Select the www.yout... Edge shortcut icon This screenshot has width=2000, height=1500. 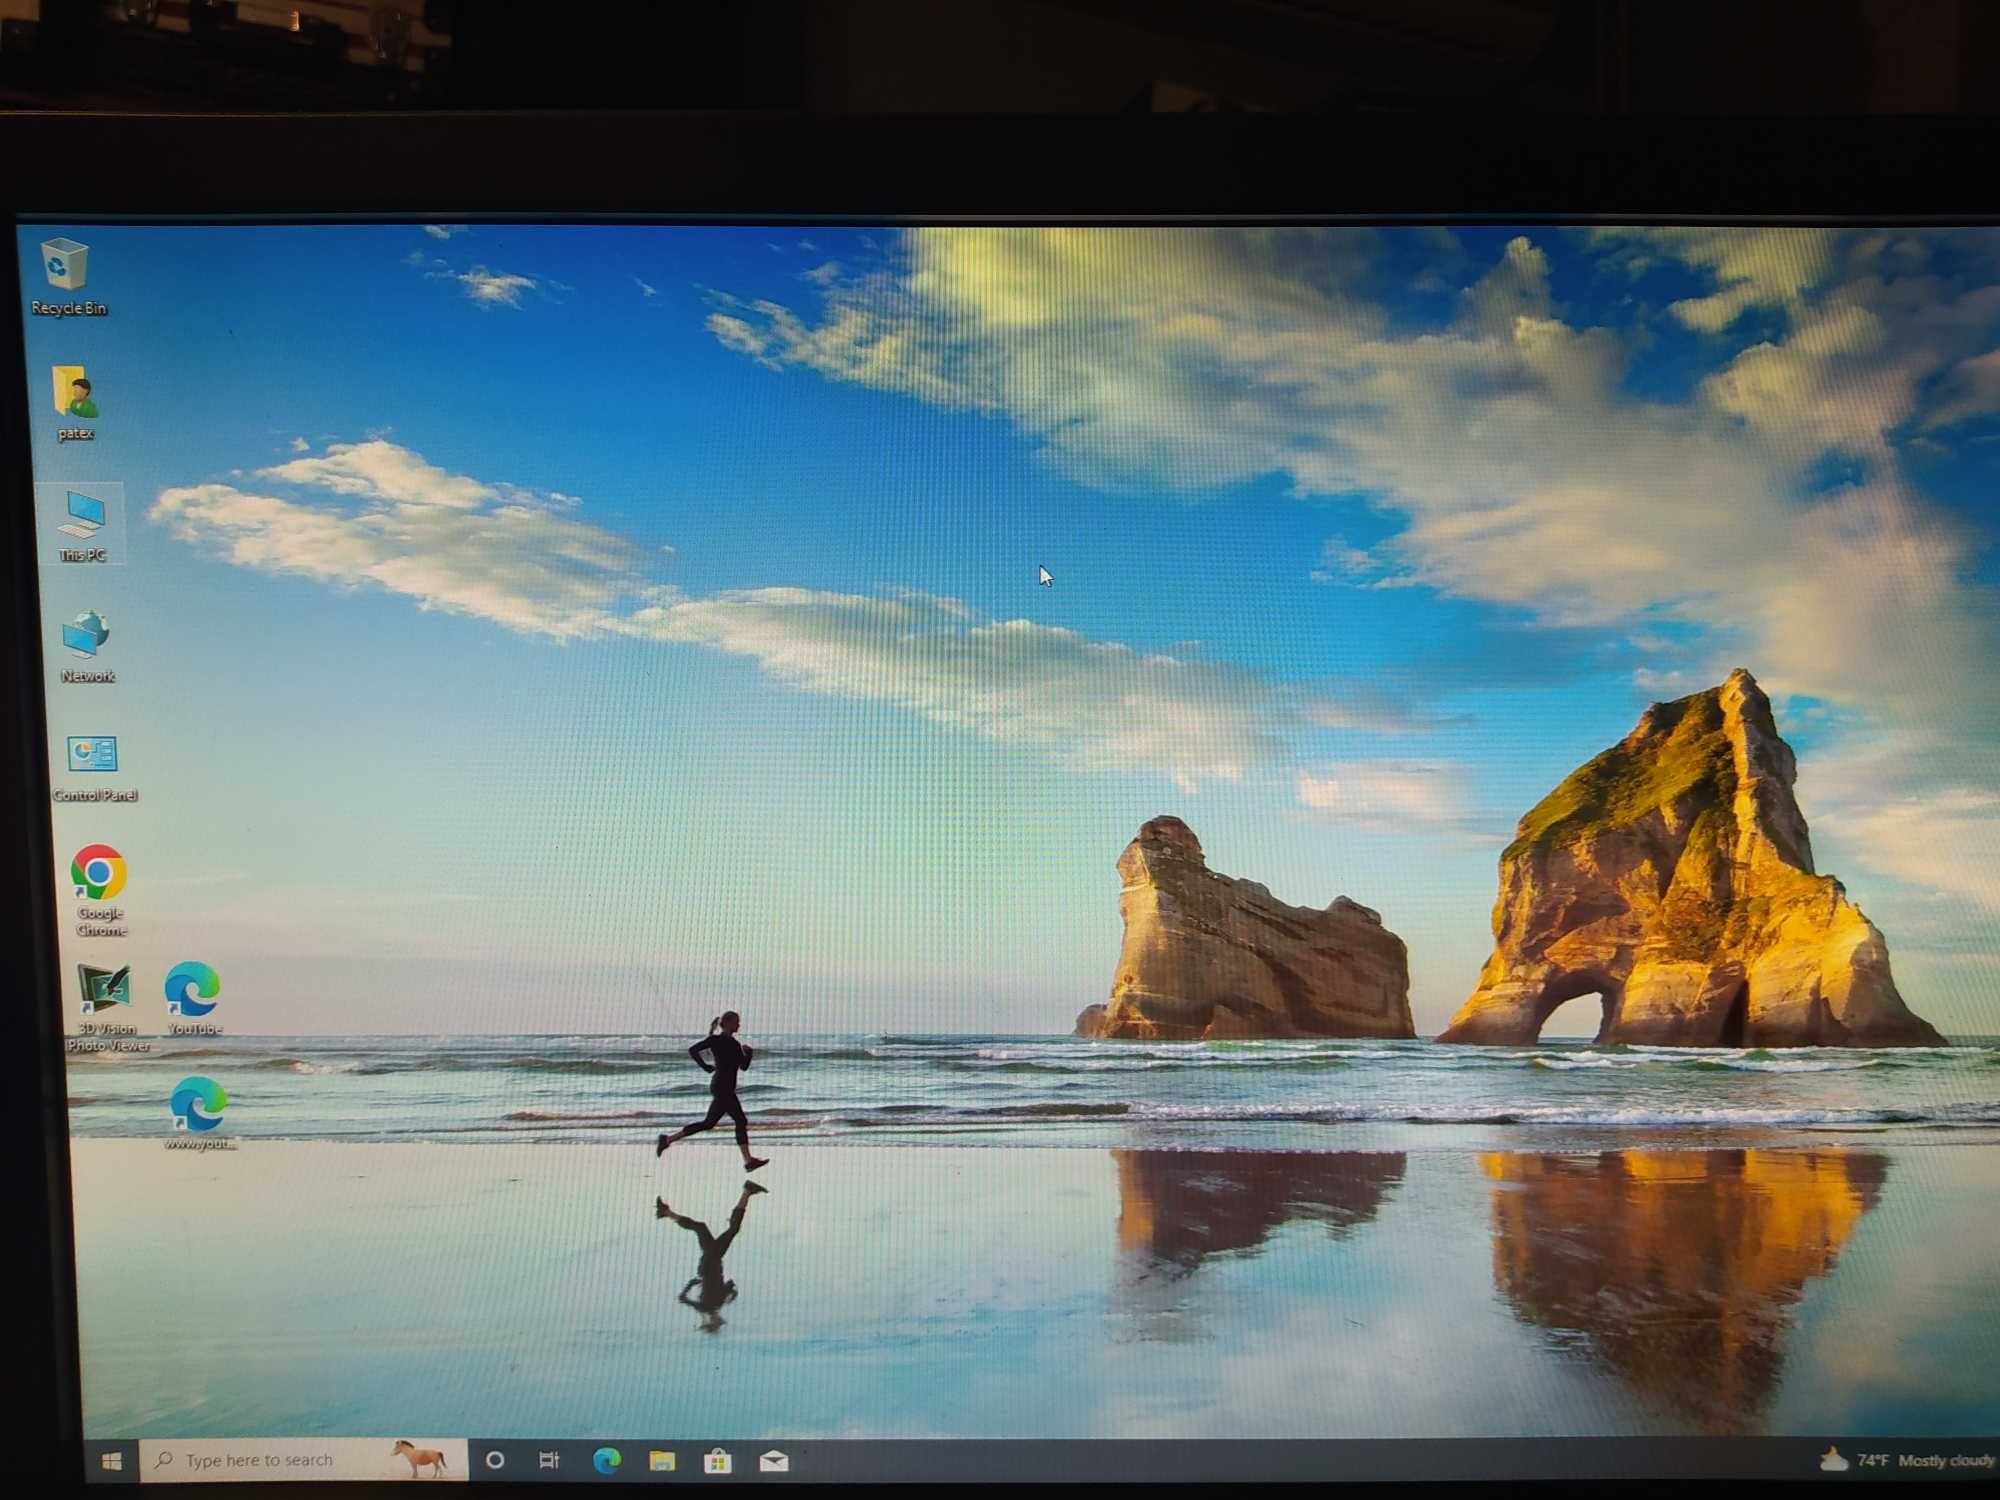click(x=199, y=1113)
